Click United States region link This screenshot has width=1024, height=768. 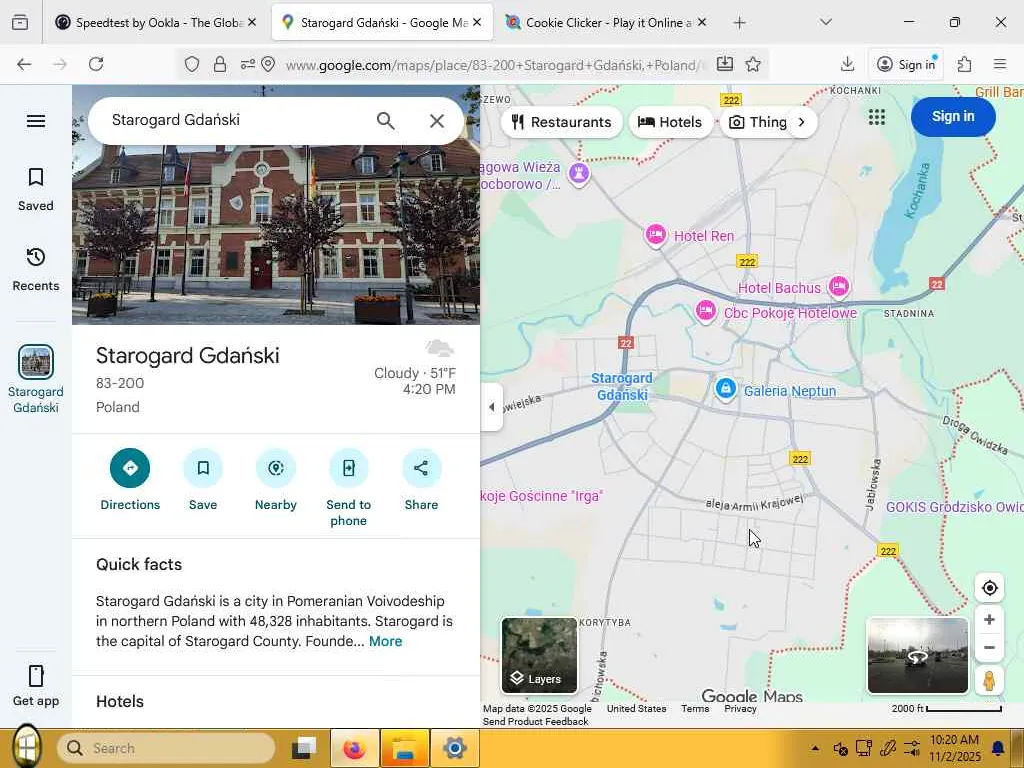click(637, 709)
